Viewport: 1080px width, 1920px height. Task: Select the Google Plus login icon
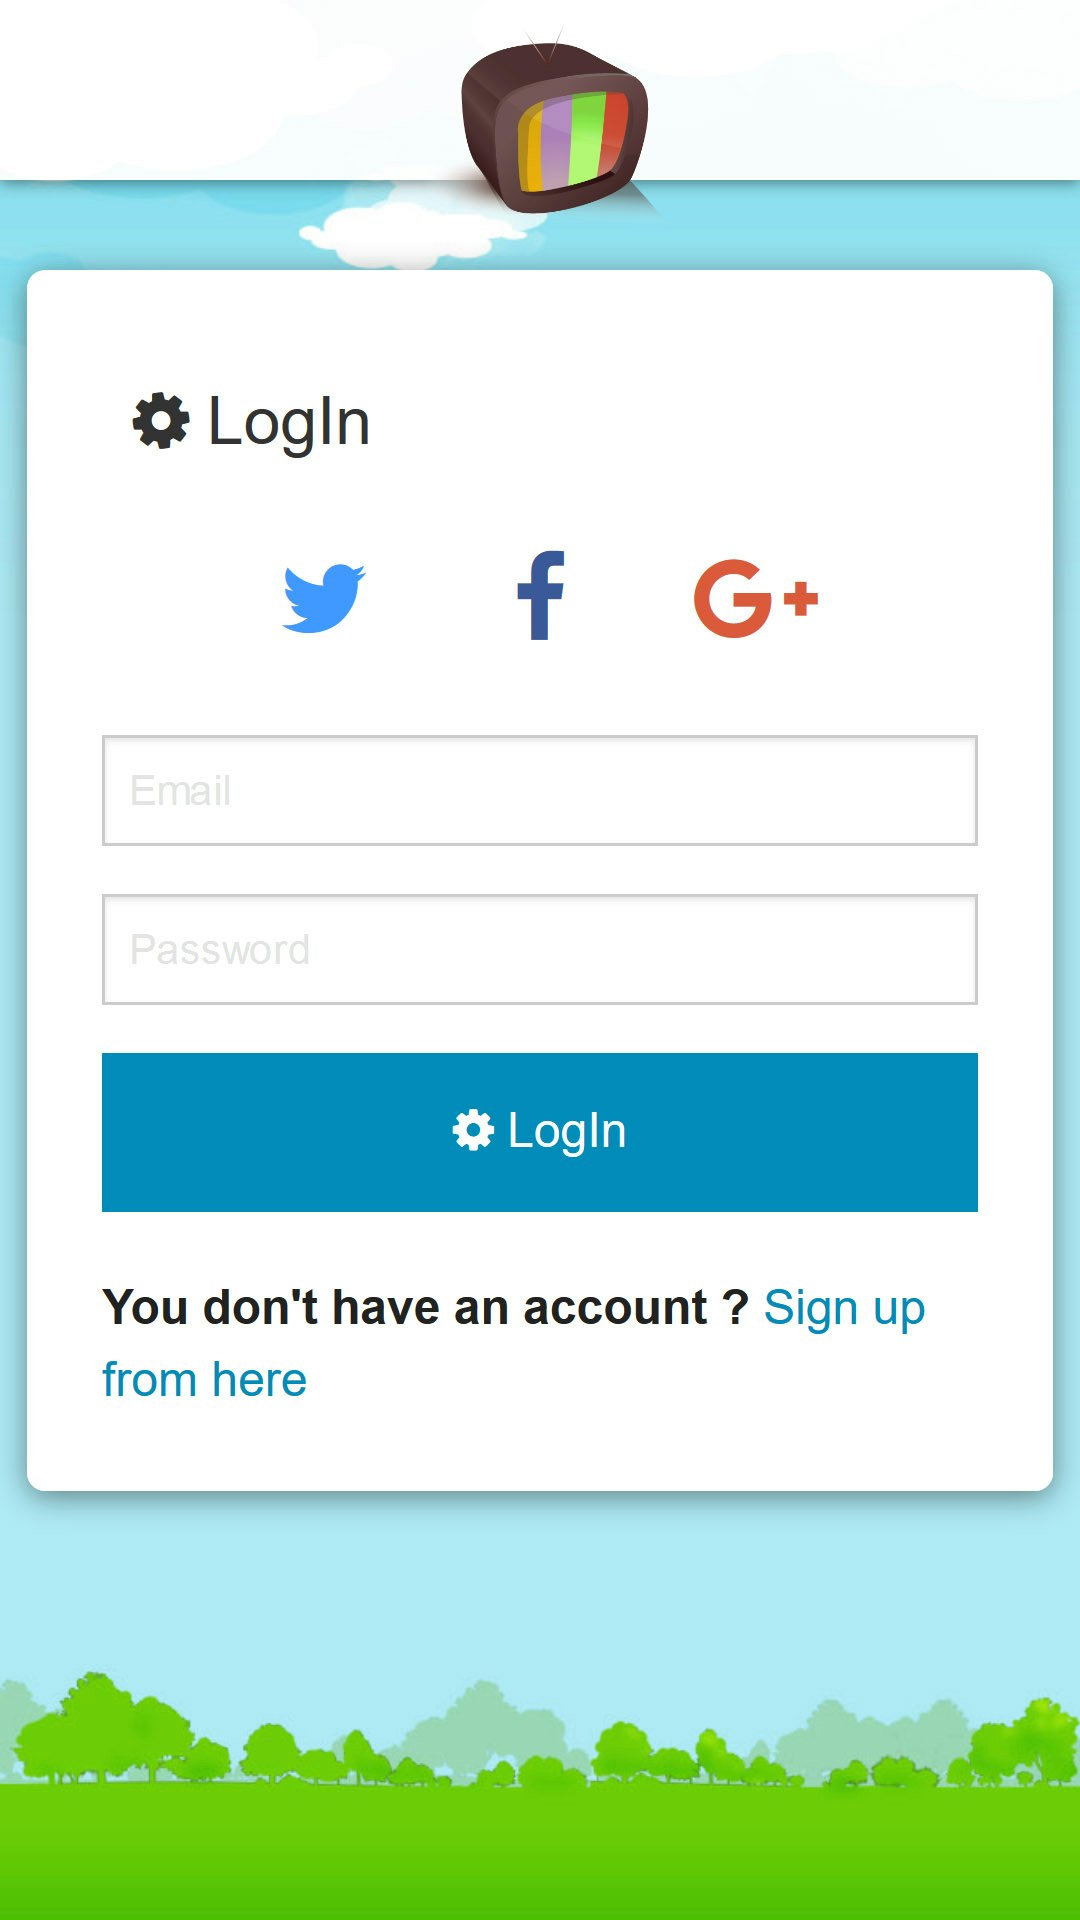point(756,598)
